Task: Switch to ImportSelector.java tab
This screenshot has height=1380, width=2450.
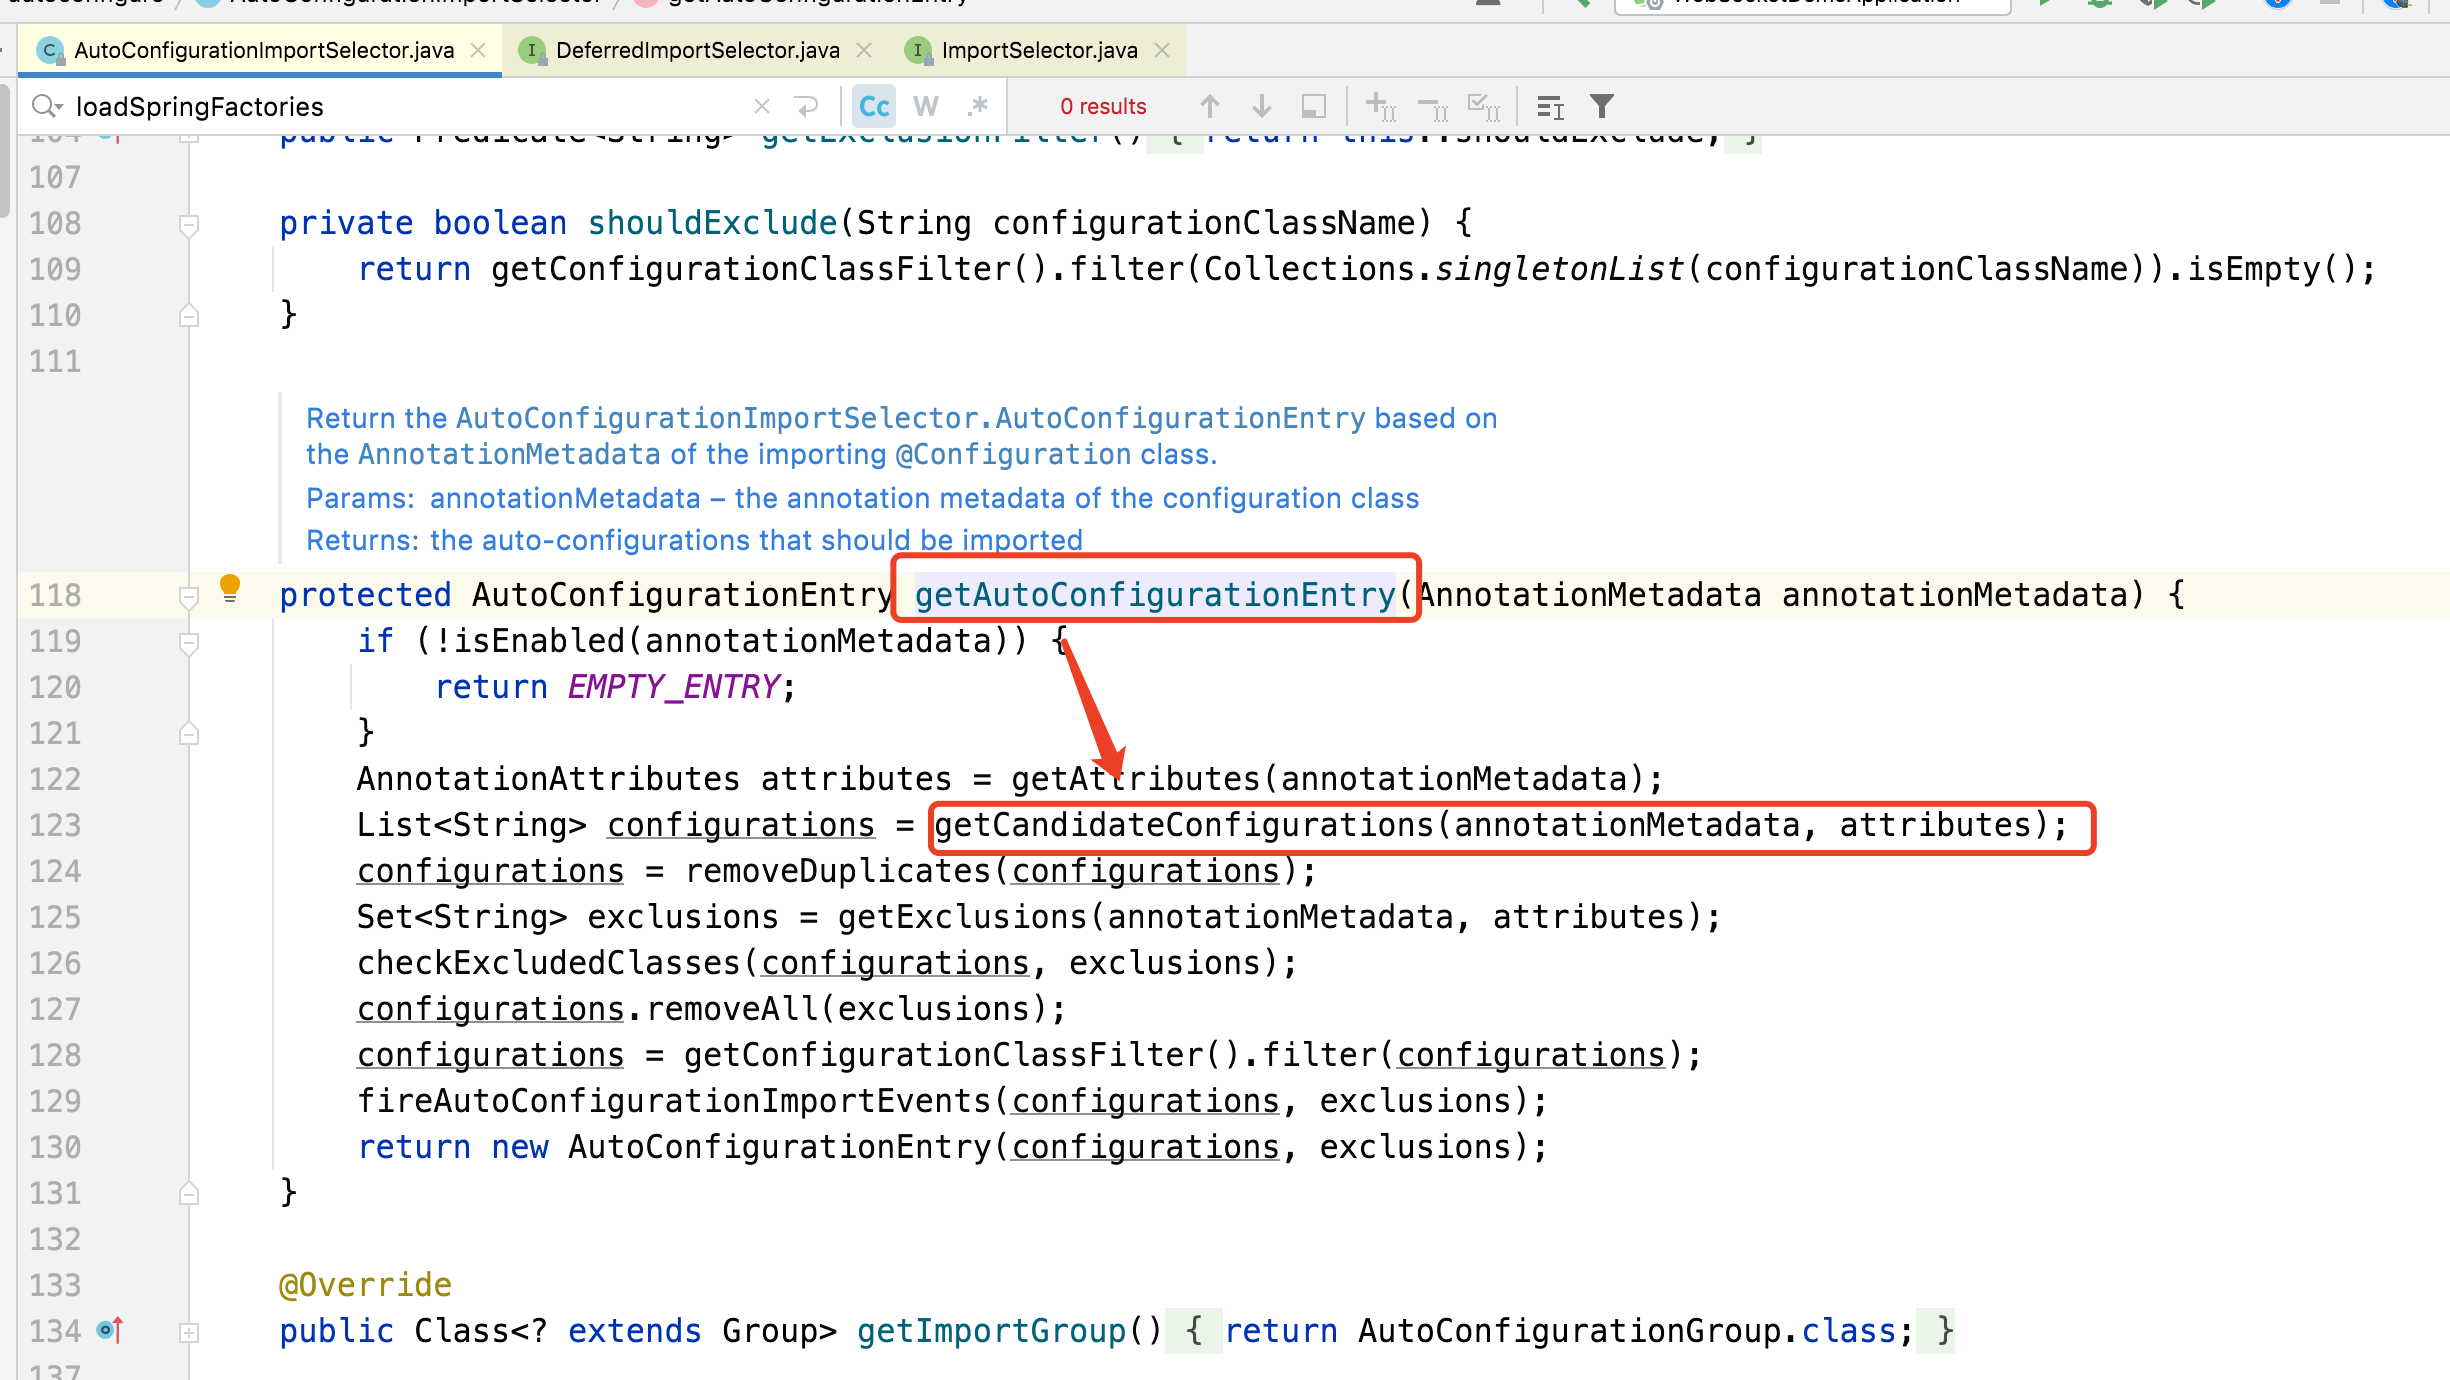Action: coord(1039,50)
